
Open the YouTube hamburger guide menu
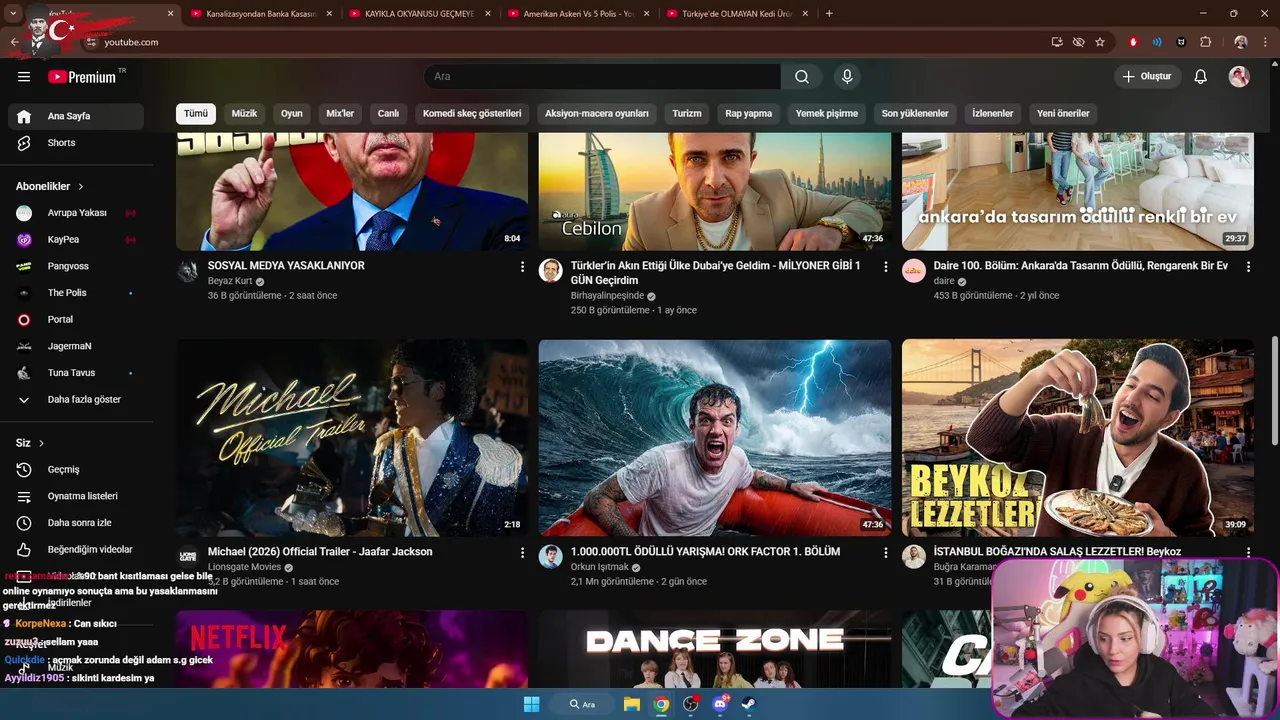pos(24,77)
